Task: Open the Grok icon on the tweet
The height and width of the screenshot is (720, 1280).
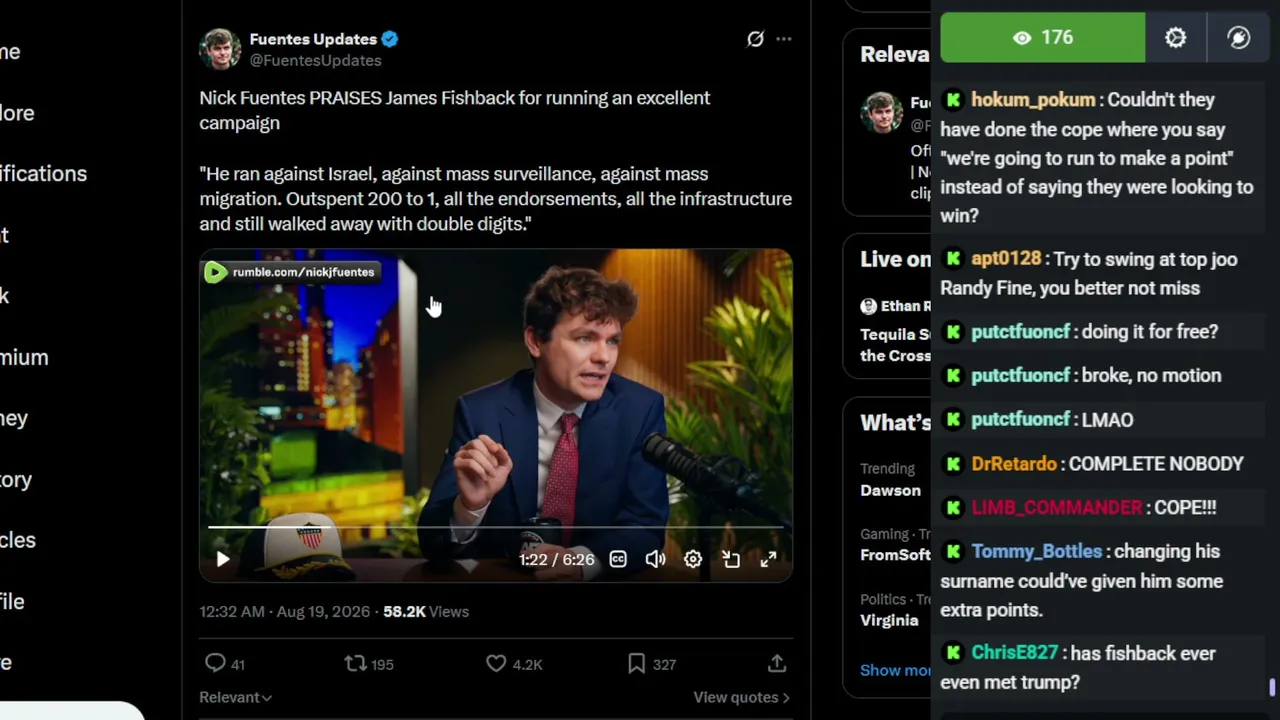Action: pos(755,39)
